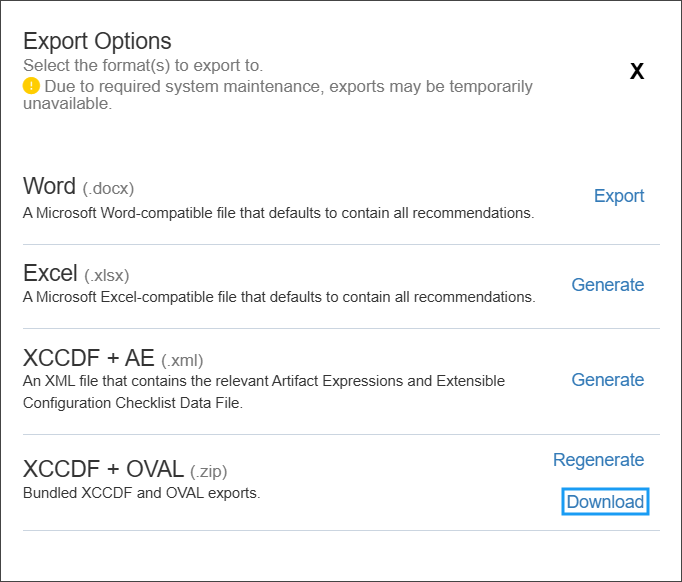The image size is (682, 582).
Task: Click the (.docx) extension label
Action: coord(108,188)
